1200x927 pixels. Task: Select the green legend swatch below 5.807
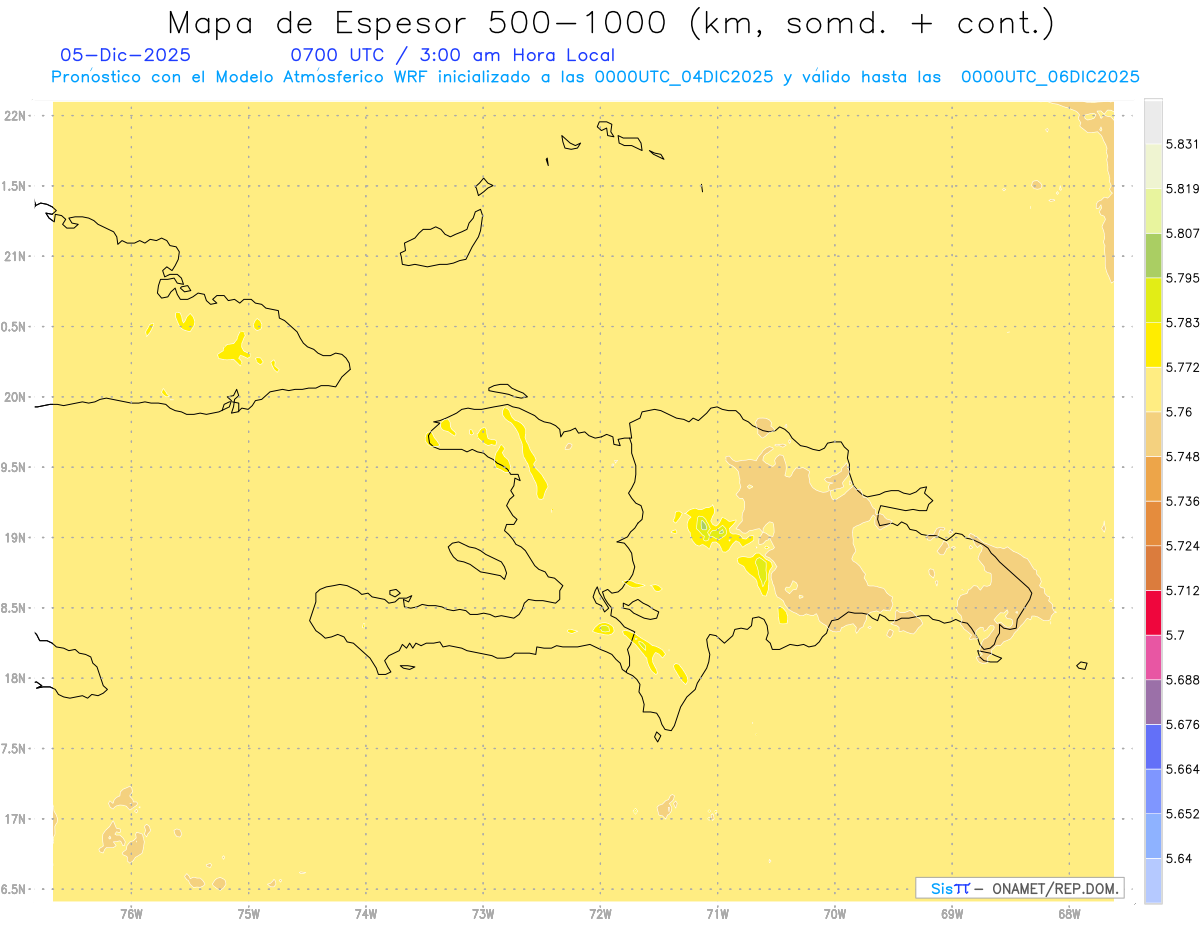pyautogui.click(x=1153, y=255)
